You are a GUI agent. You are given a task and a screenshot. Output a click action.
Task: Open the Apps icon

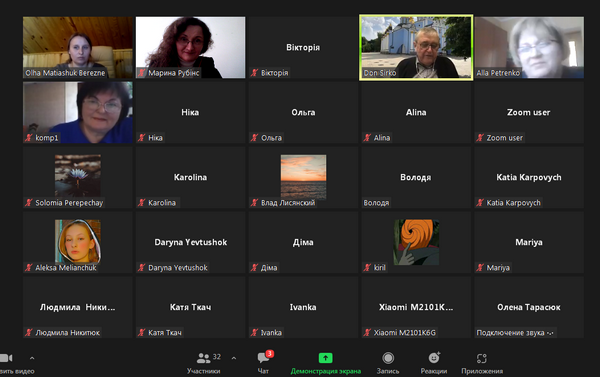(482, 358)
